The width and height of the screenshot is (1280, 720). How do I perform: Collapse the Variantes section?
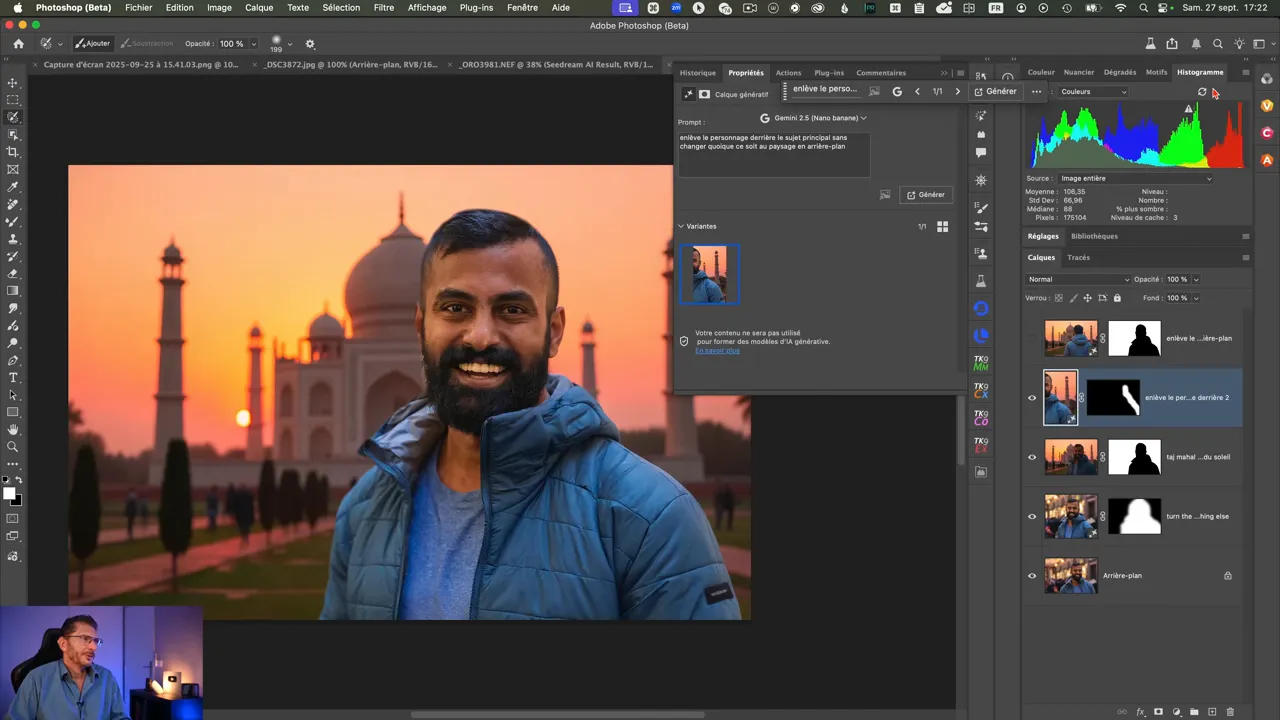[681, 226]
